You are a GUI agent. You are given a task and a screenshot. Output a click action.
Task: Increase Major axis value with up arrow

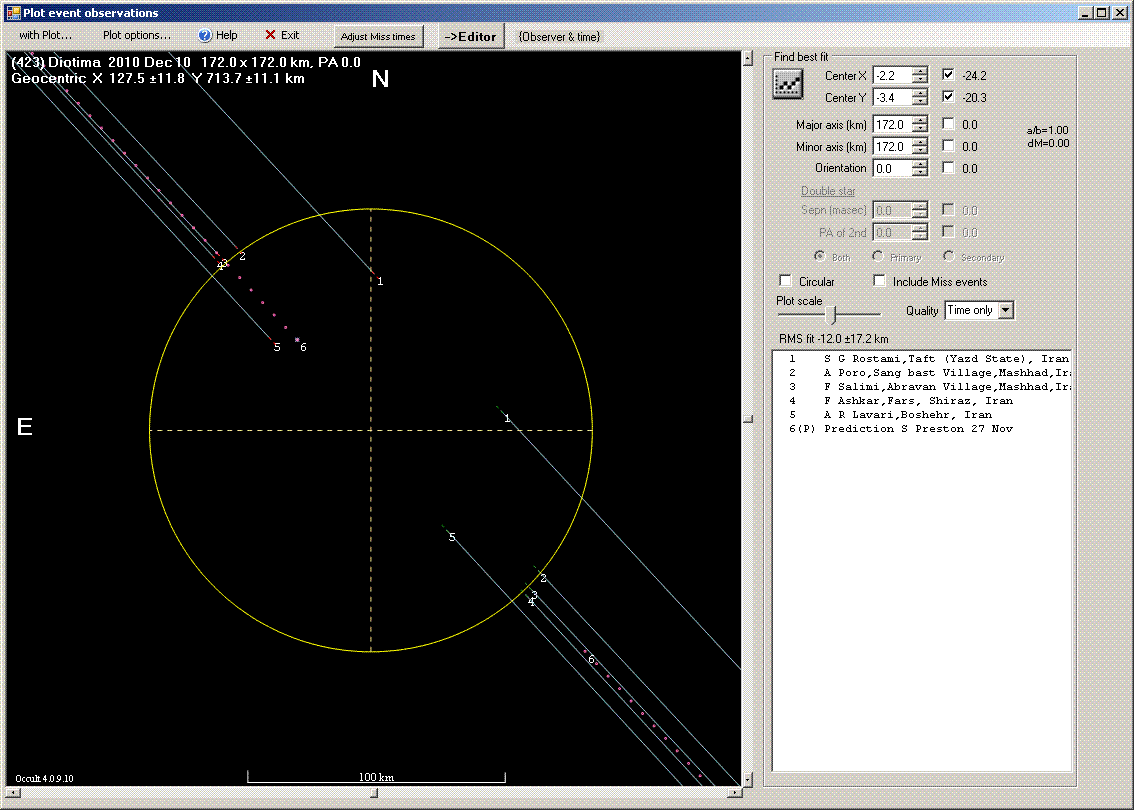[919, 121]
